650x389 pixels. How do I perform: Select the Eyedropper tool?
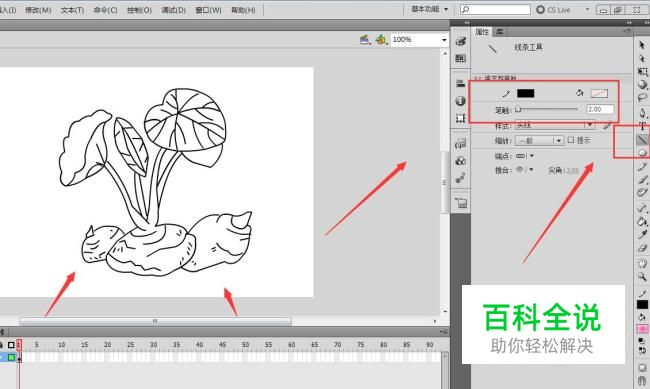[642, 234]
